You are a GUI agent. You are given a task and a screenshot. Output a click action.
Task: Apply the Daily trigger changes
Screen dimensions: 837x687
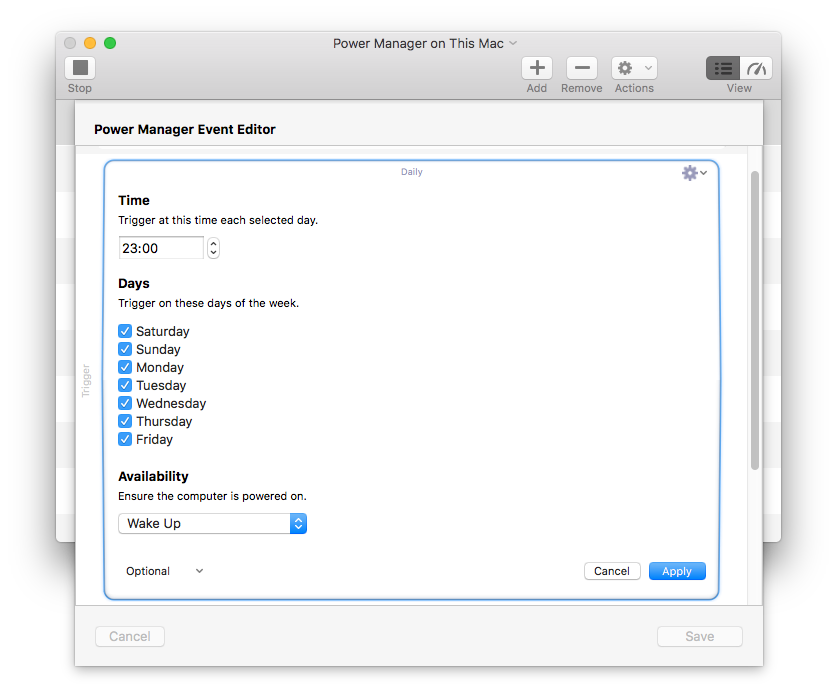pos(677,571)
